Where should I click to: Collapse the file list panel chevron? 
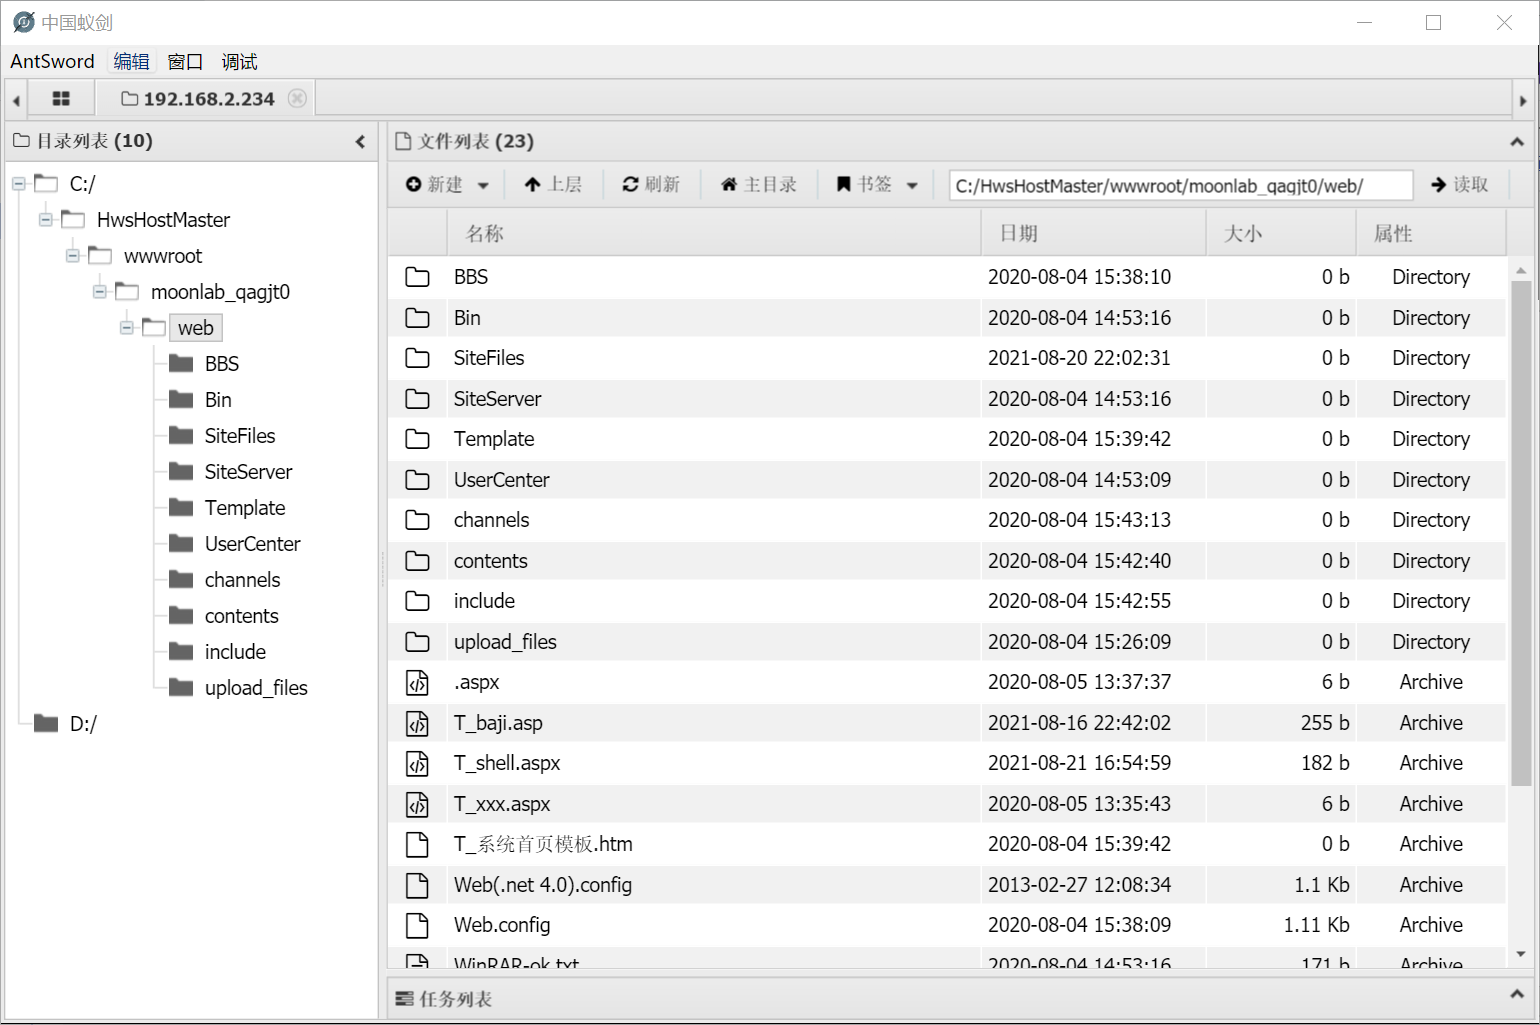[x=1516, y=142]
